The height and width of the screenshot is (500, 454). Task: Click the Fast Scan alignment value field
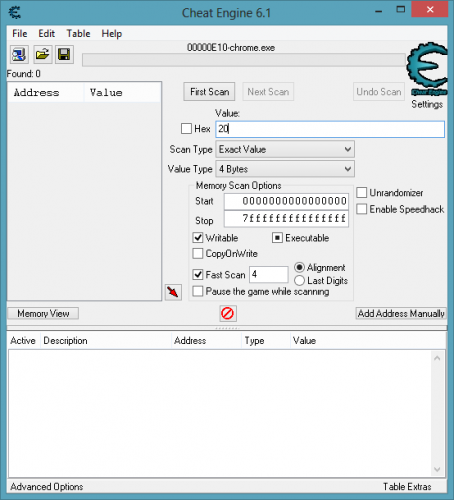pyautogui.click(x=269, y=274)
